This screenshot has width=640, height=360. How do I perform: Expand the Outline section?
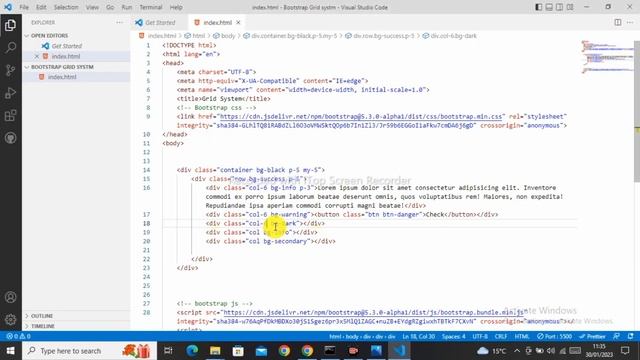[x=42, y=316]
